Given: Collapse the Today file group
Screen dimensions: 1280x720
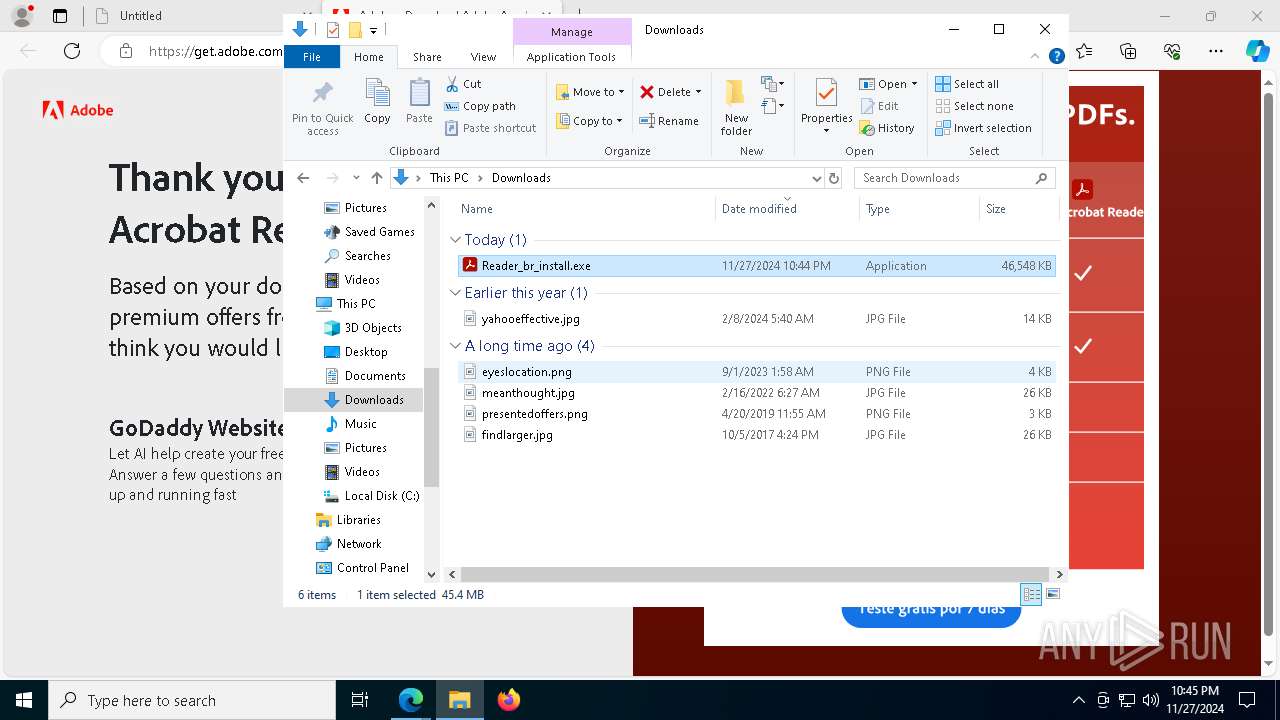Looking at the screenshot, I should pyautogui.click(x=456, y=240).
